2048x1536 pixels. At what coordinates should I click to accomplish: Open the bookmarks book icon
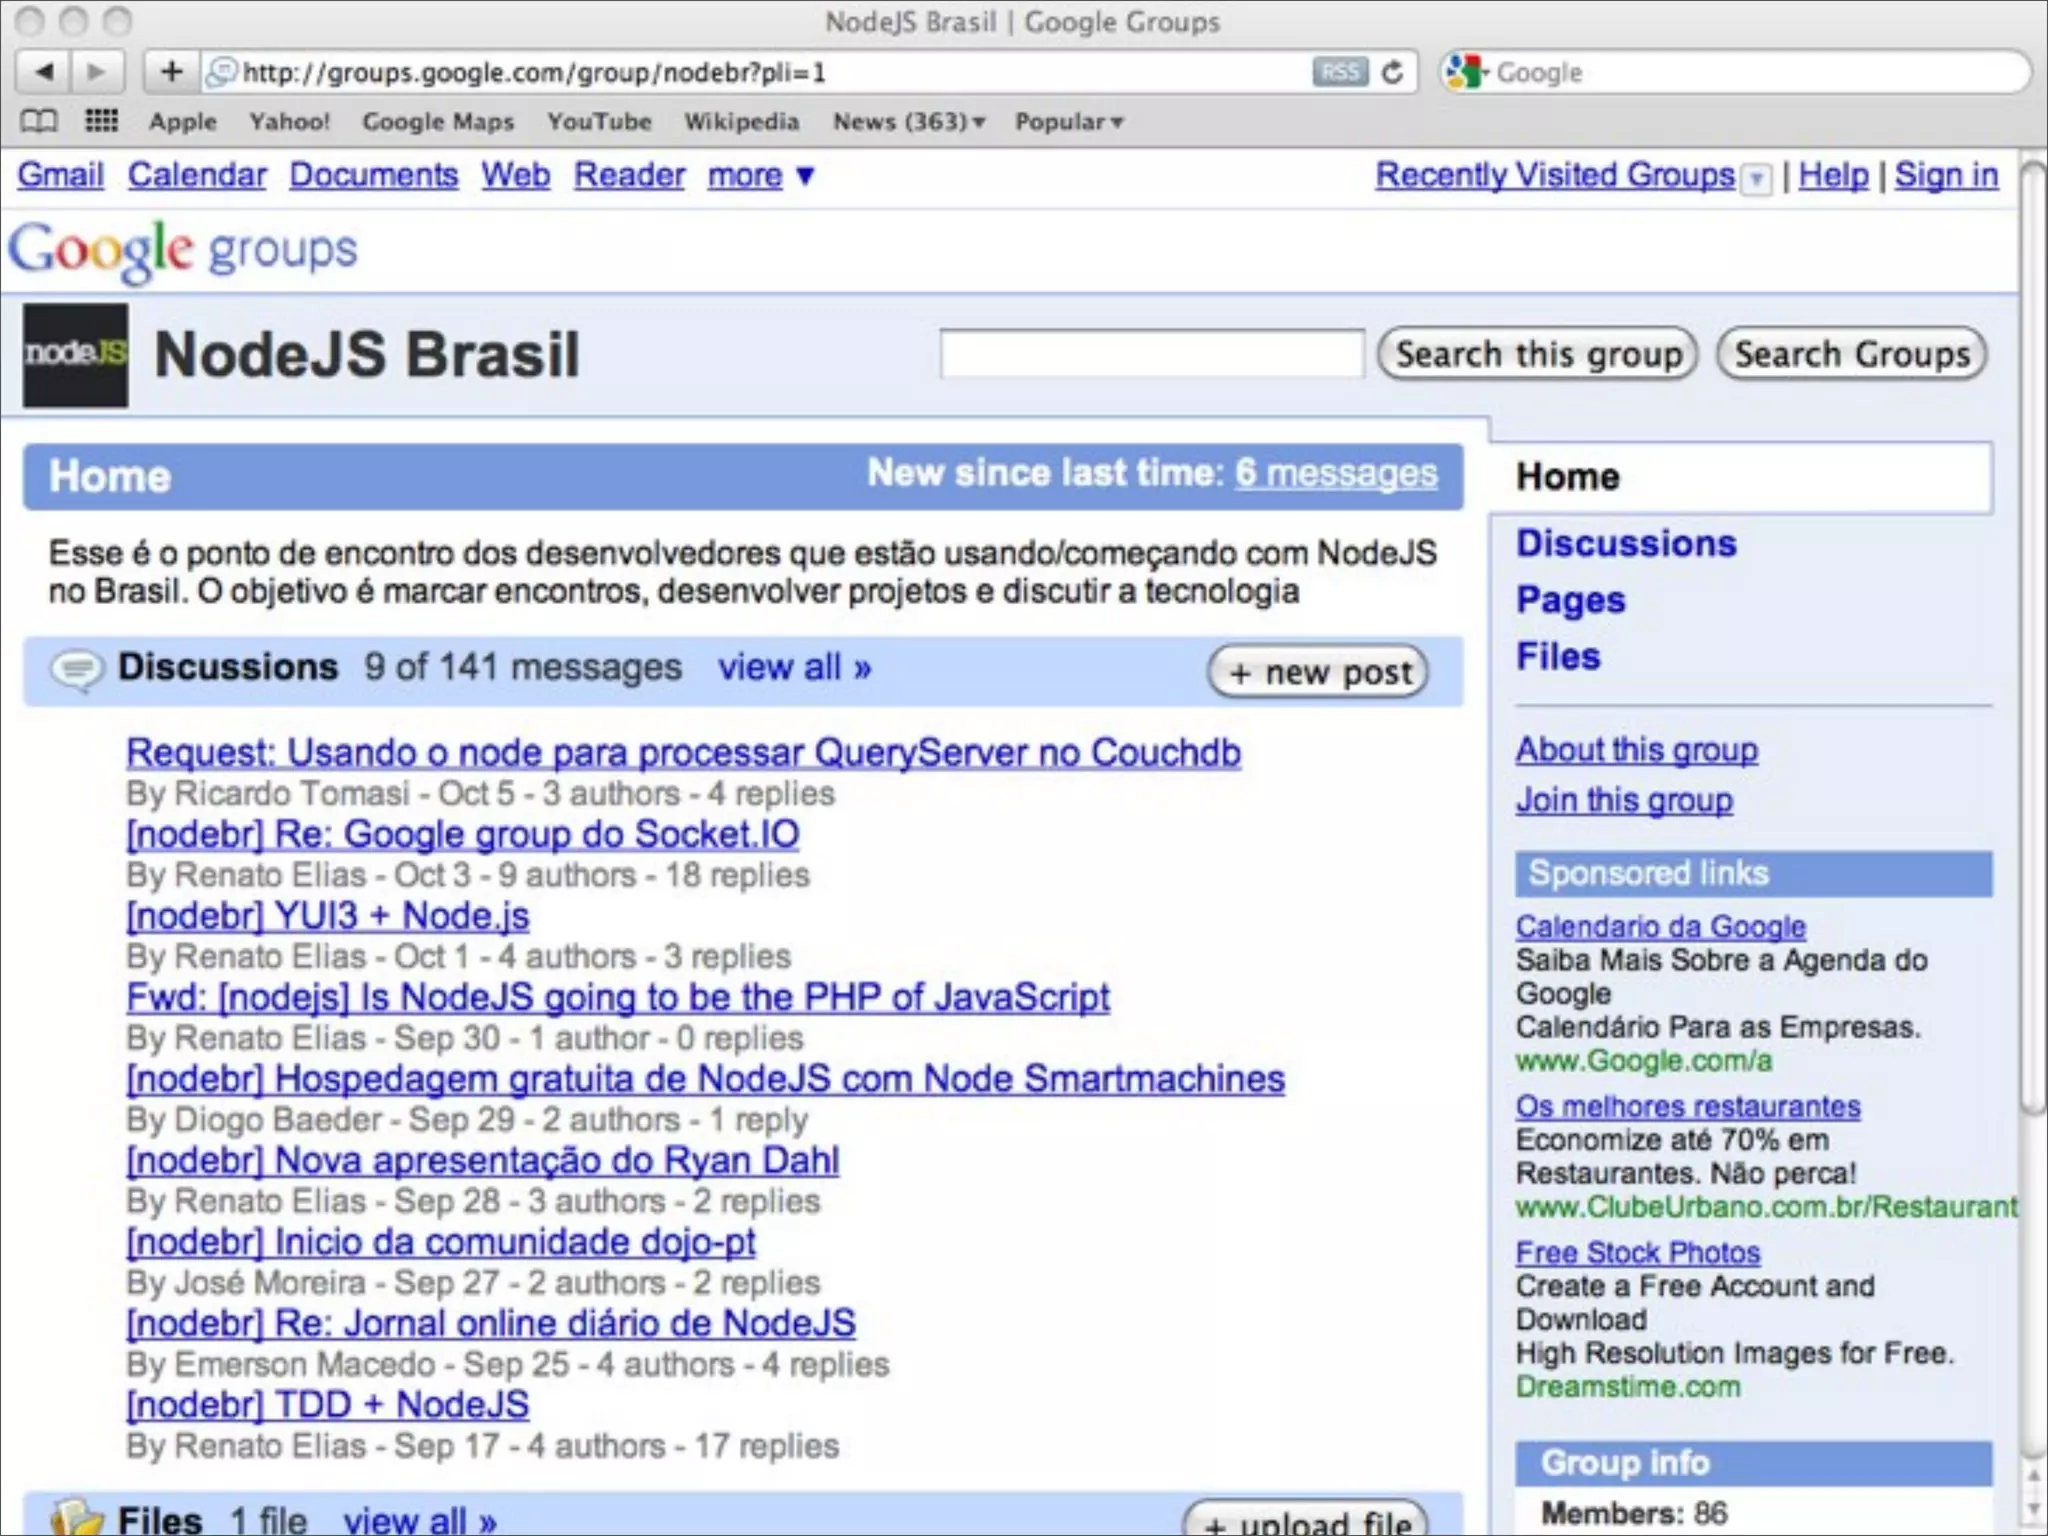pyautogui.click(x=39, y=121)
